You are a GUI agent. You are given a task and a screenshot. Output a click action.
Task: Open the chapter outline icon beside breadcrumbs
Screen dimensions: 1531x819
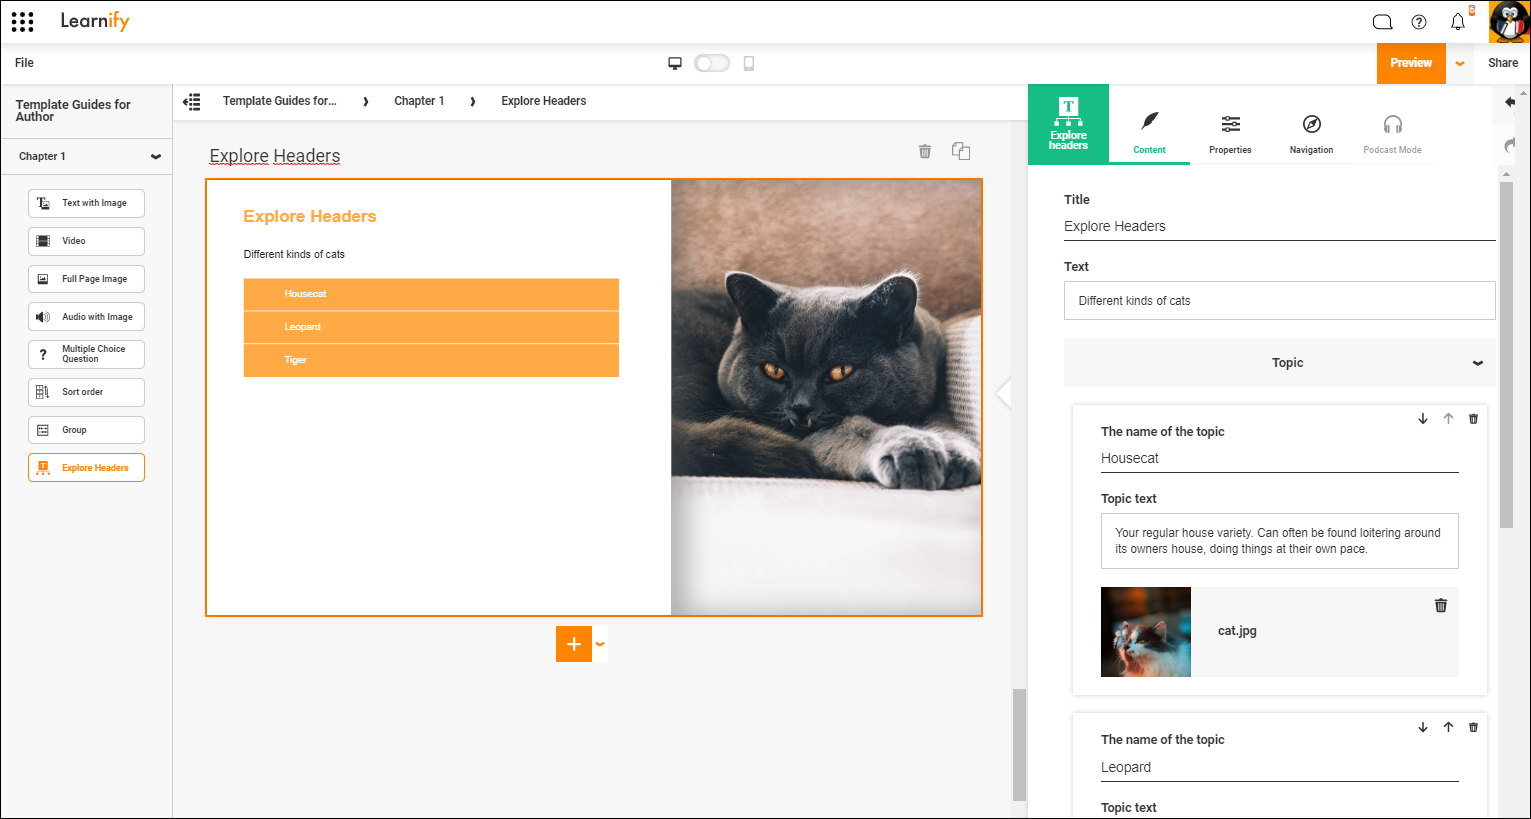(192, 100)
